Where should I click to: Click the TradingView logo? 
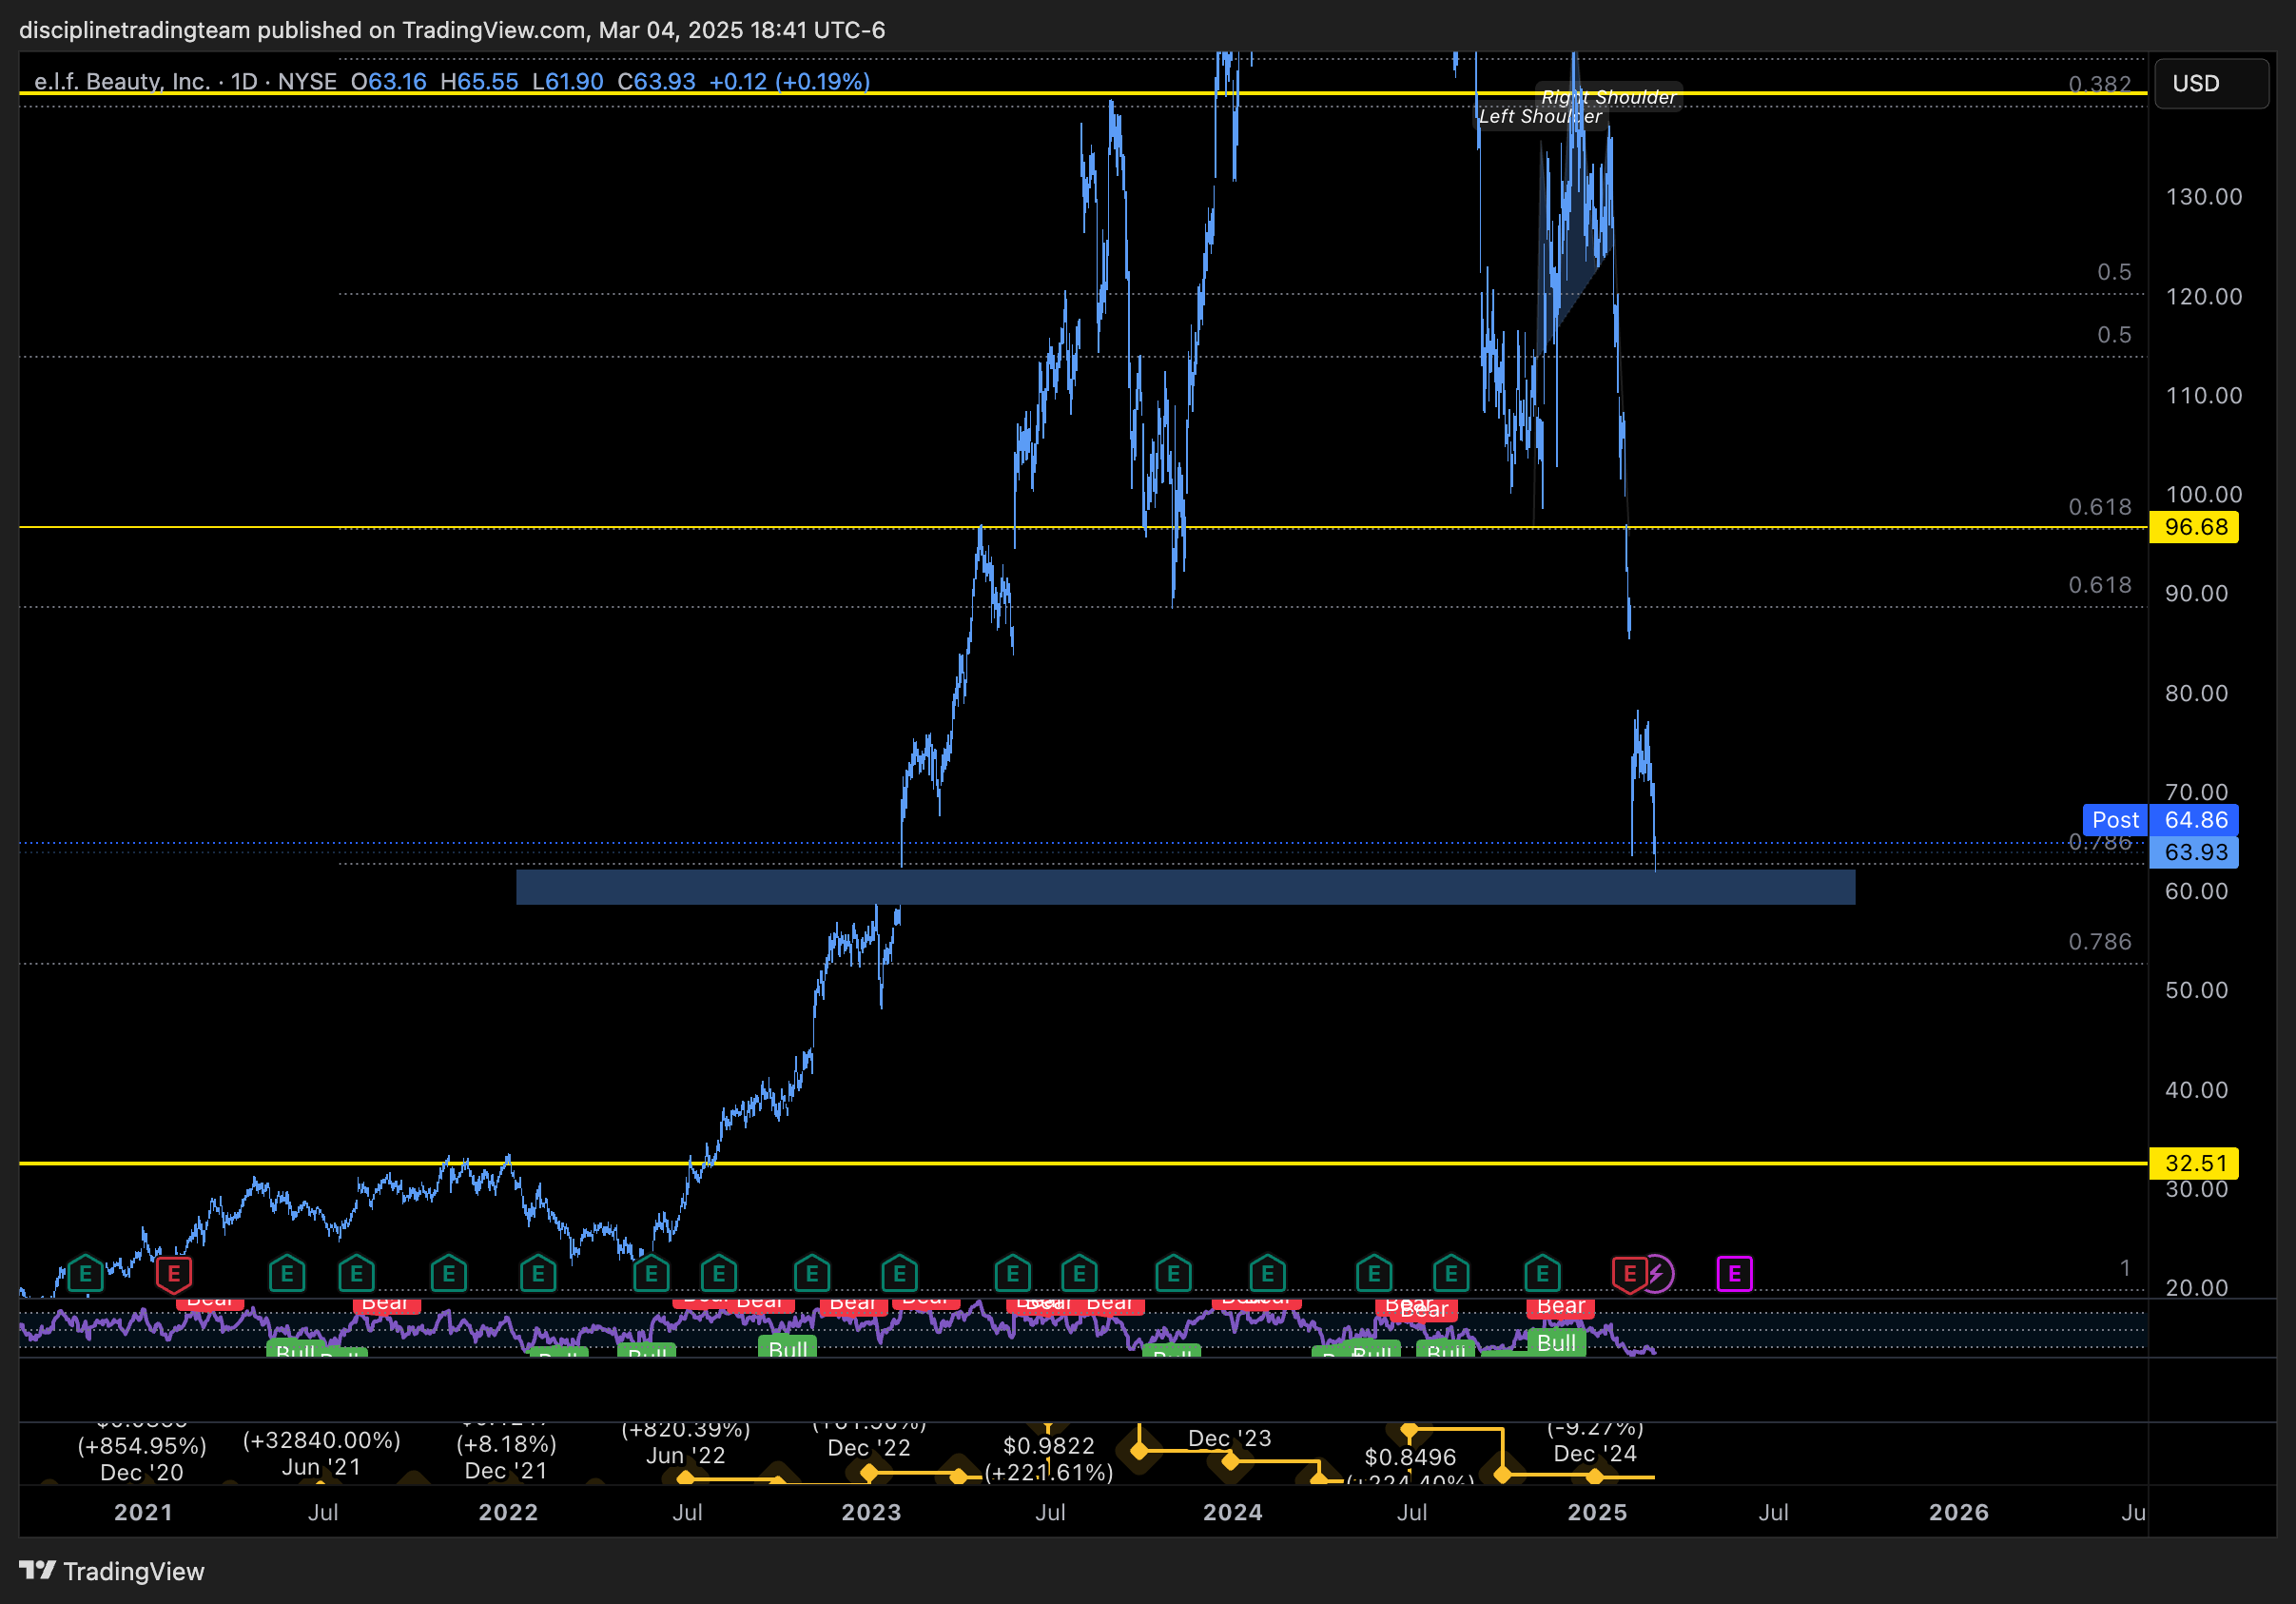pos(111,1571)
